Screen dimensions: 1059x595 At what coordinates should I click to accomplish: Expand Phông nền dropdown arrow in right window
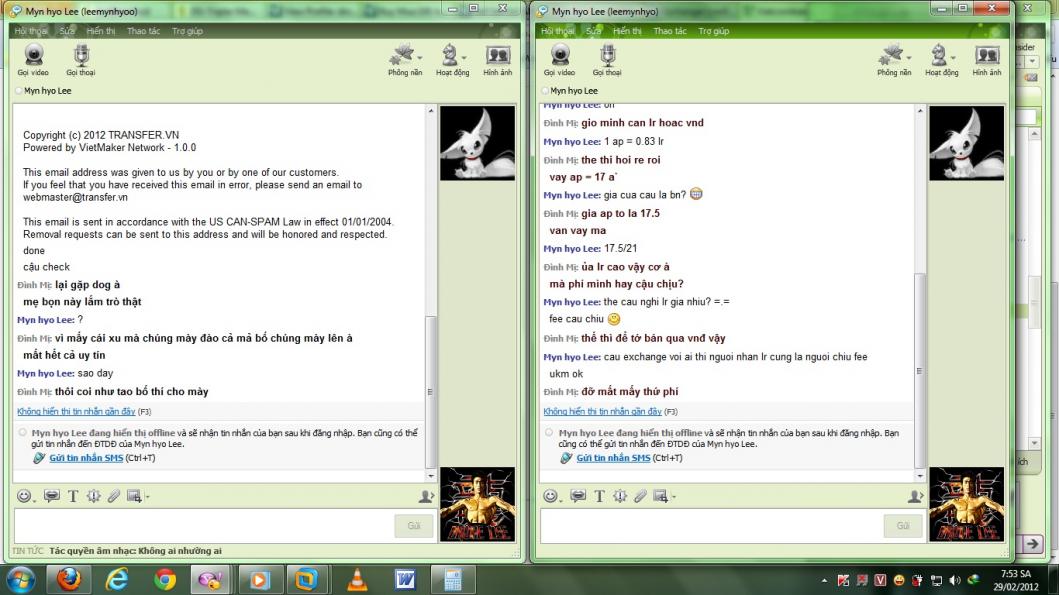[x=909, y=57]
